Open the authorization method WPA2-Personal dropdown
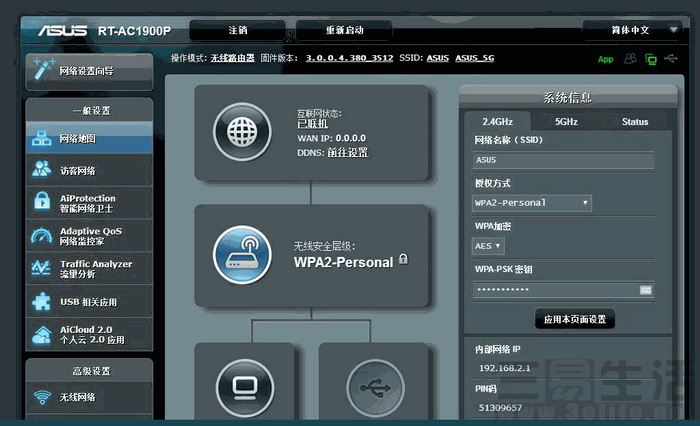700x426 pixels. pos(532,203)
